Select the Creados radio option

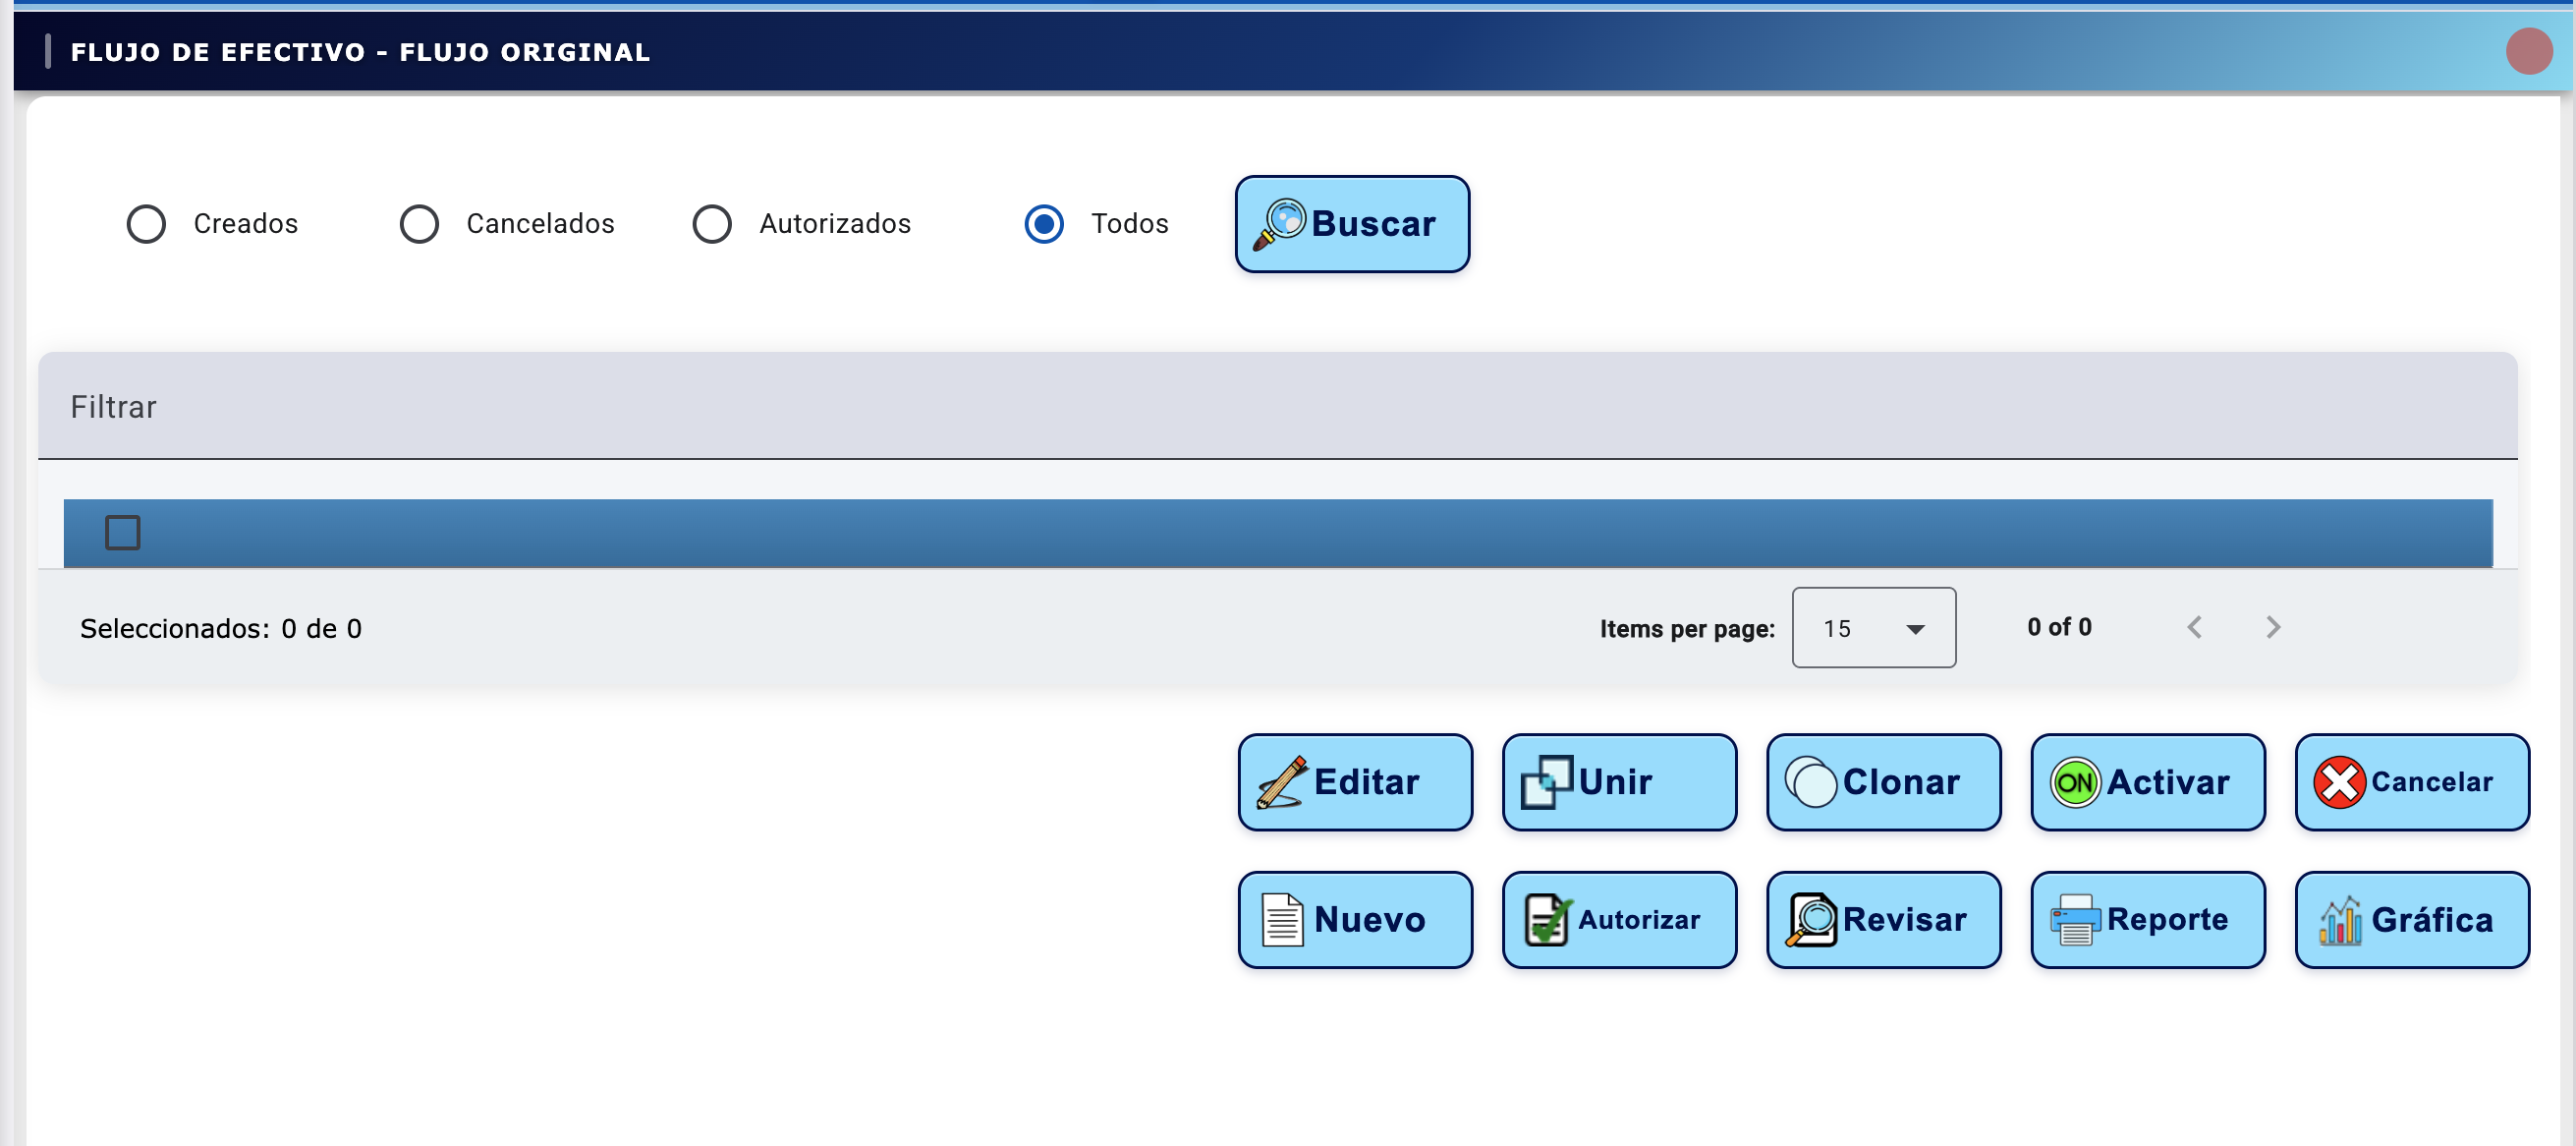(146, 224)
